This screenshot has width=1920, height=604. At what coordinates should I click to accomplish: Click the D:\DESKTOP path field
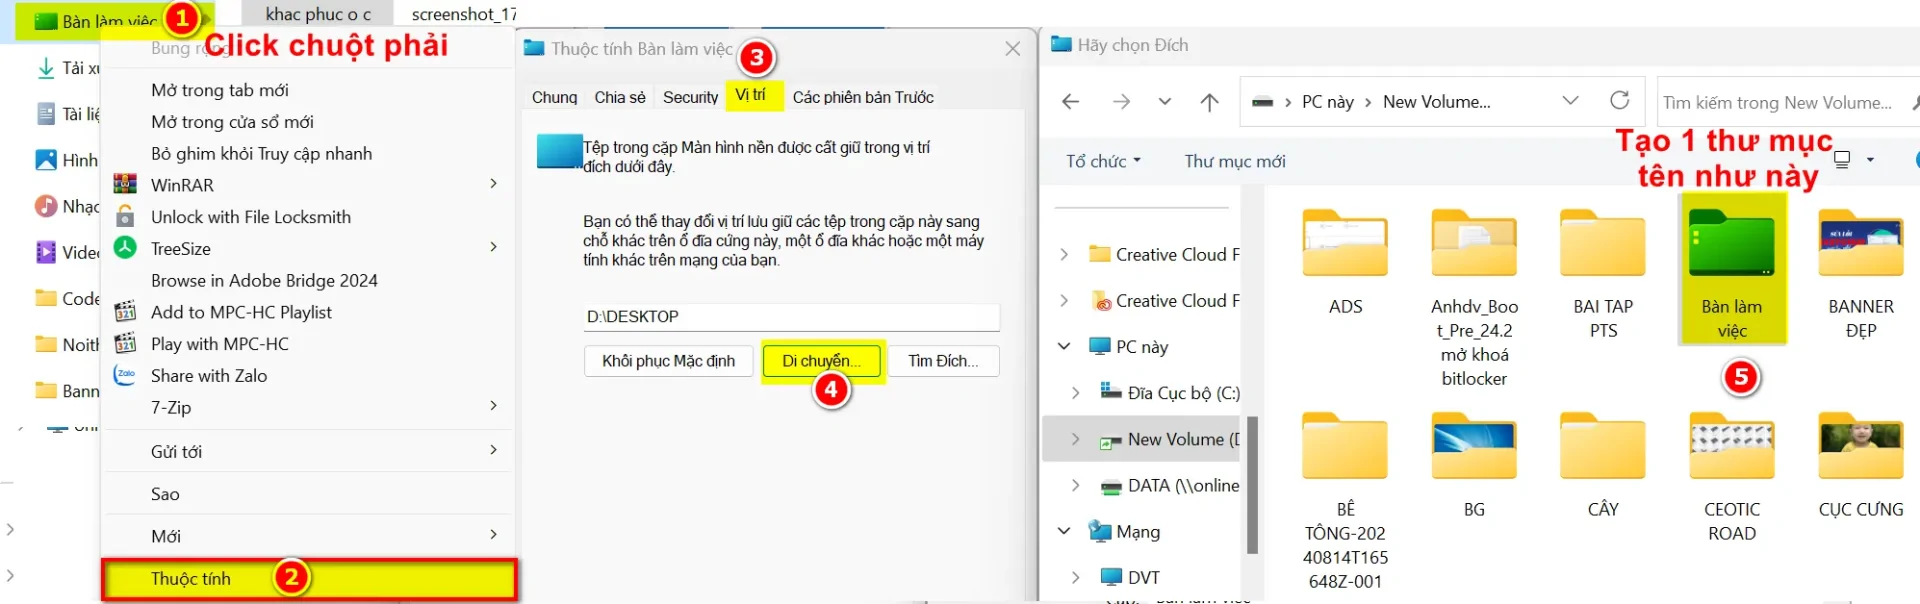click(x=790, y=317)
